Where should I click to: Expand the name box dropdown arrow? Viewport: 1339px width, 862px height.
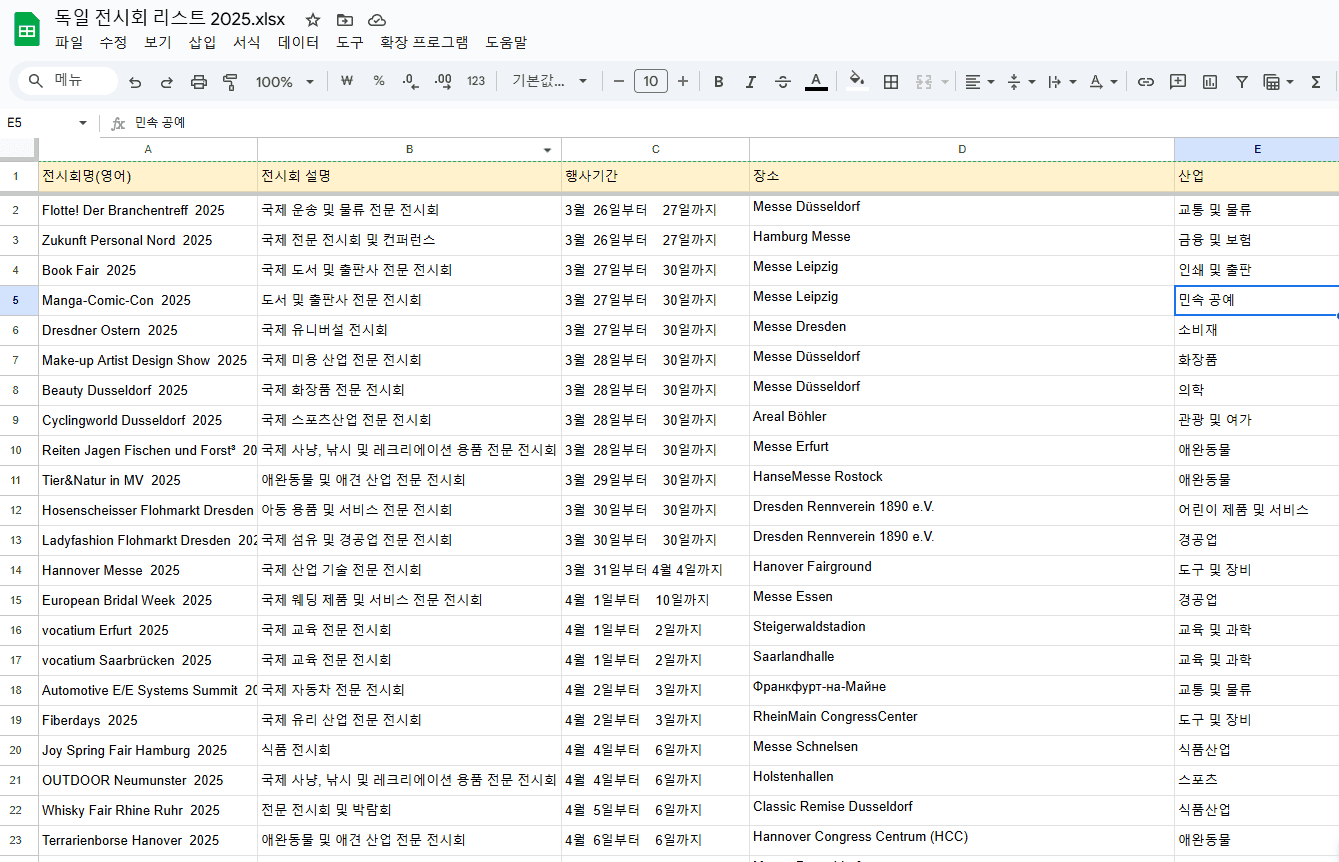coord(83,123)
